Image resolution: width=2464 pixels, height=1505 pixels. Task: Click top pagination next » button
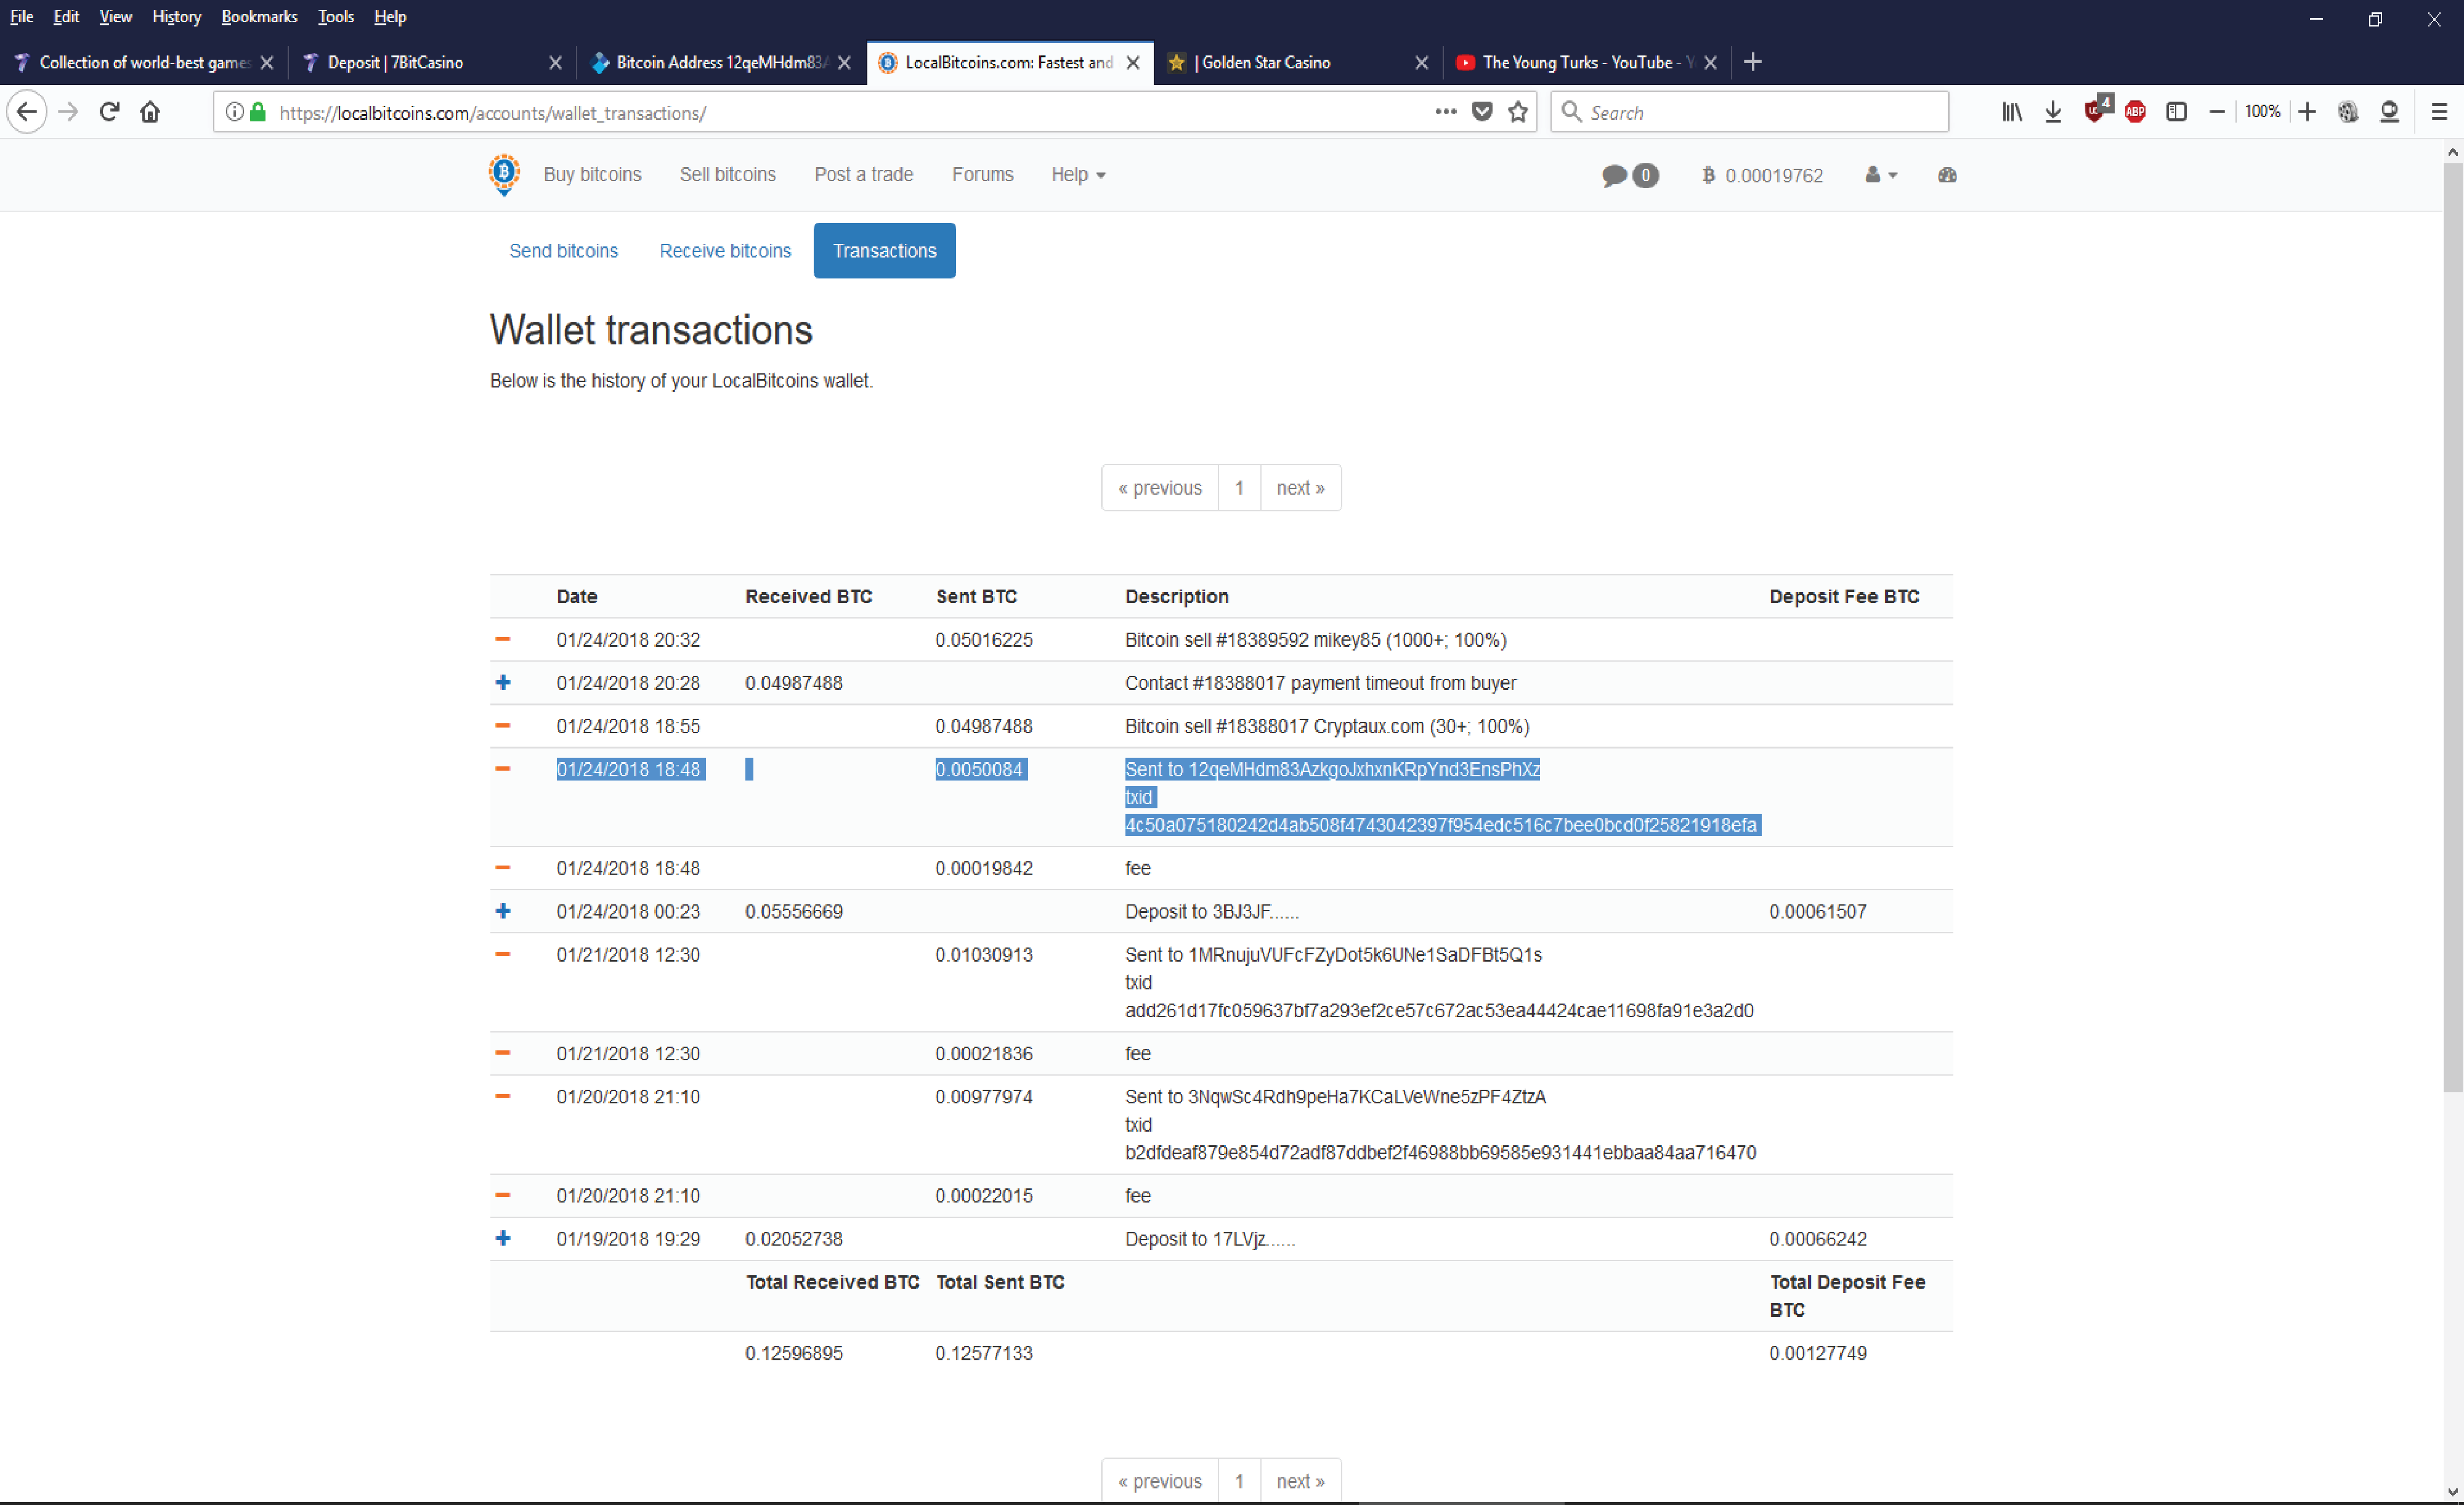(x=1300, y=488)
